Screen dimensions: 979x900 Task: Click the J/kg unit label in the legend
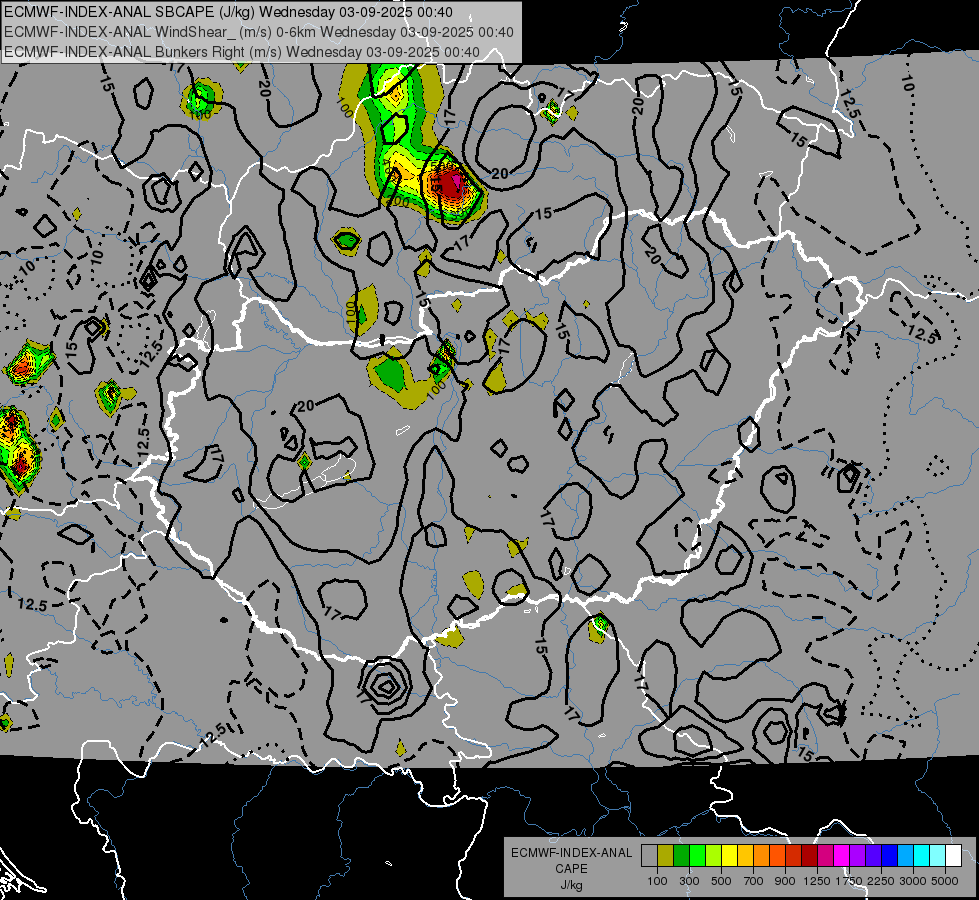571,885
